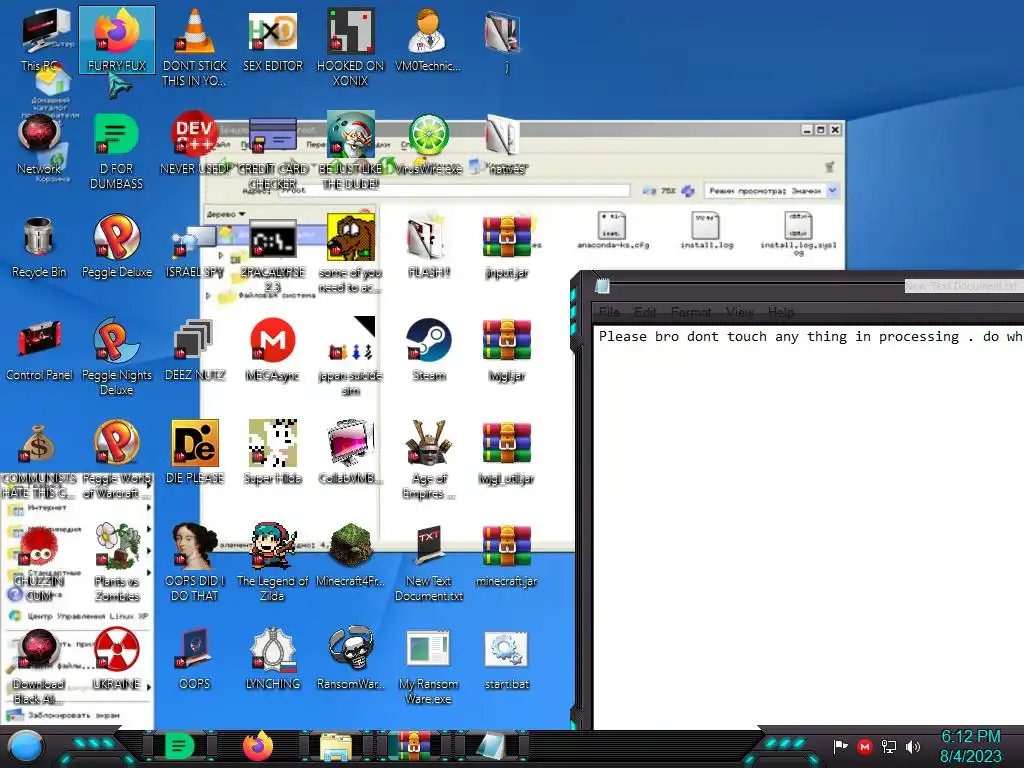Open the japan suicide sim icon

tap(351, 357)
